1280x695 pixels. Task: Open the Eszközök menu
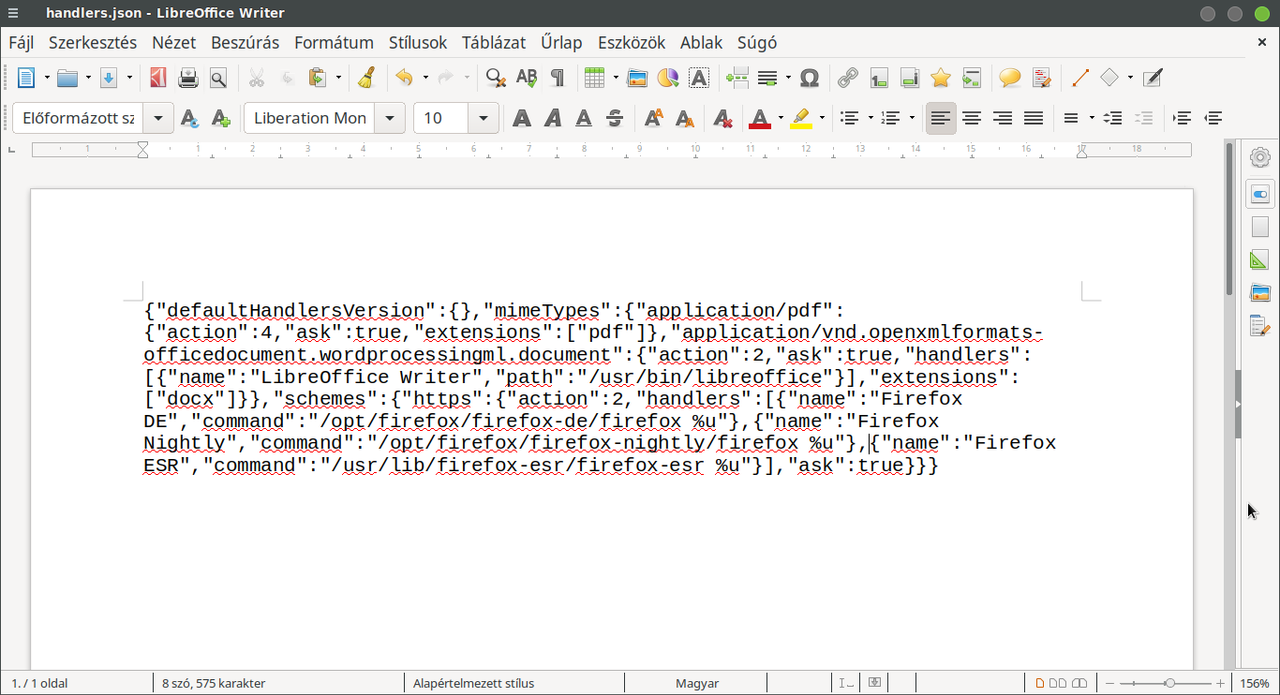(x=631, y=42)
